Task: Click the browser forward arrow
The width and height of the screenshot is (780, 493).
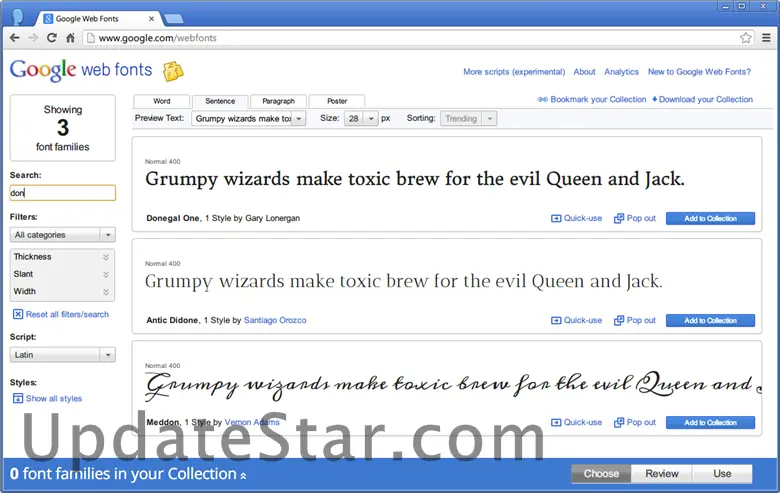Action: pyautogui.click(x=33, y=38)
